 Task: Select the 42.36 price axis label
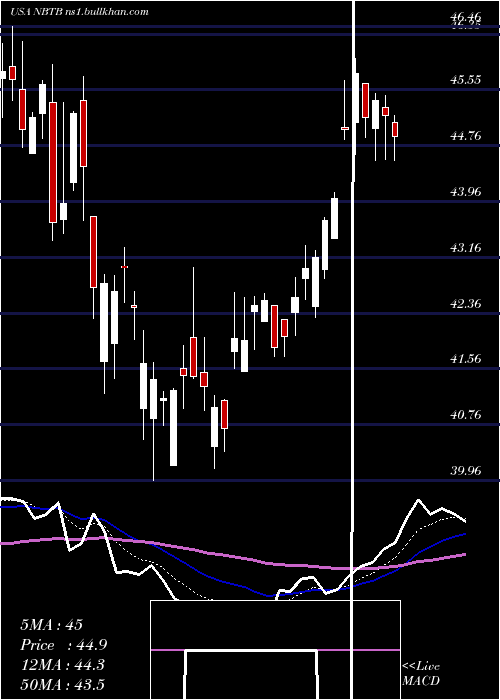click(x=466, y=304)
